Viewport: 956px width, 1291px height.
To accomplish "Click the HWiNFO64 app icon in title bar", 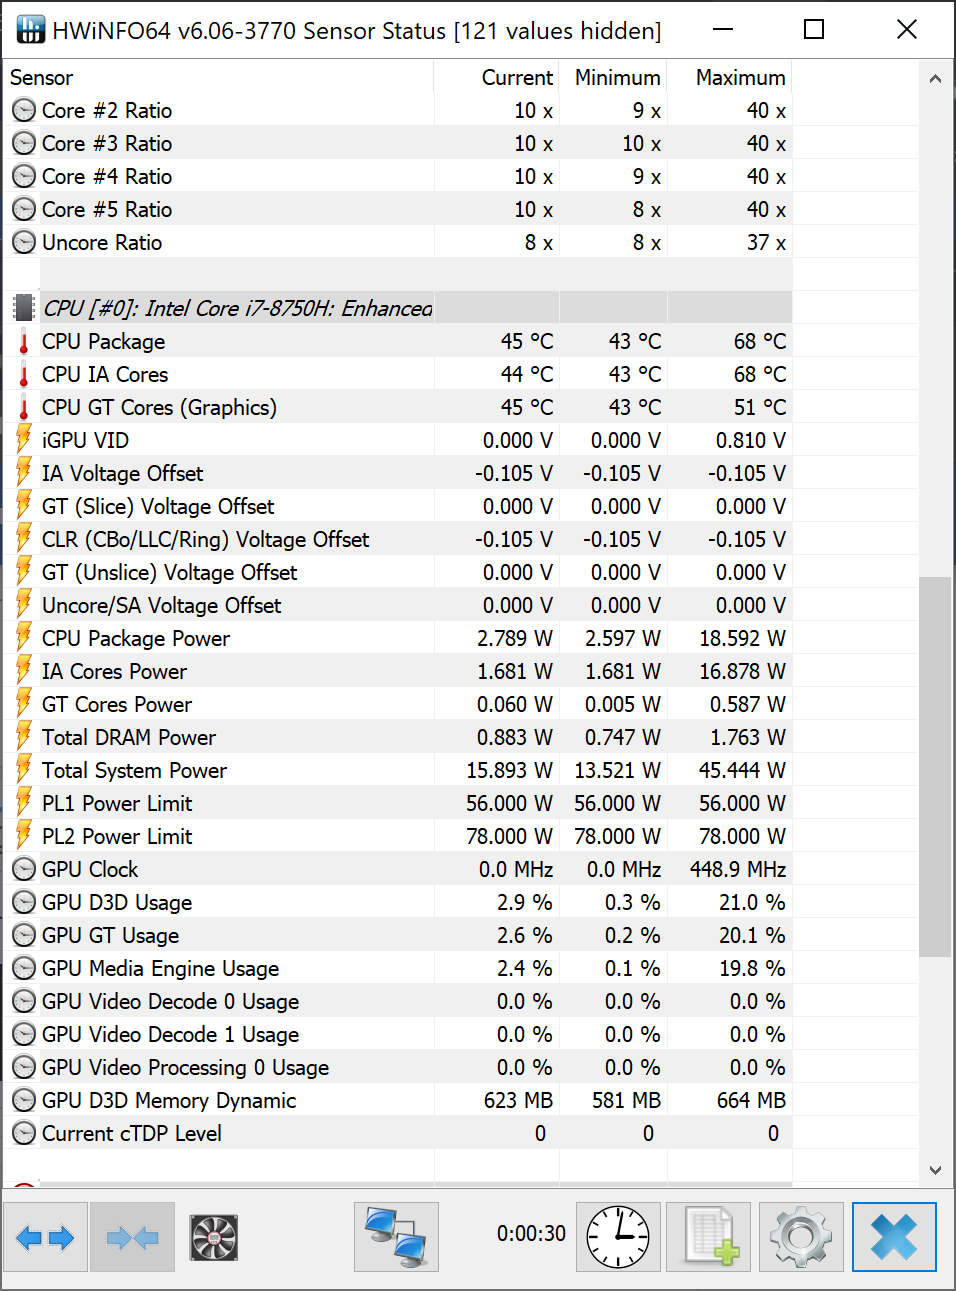I will (31, 30).
